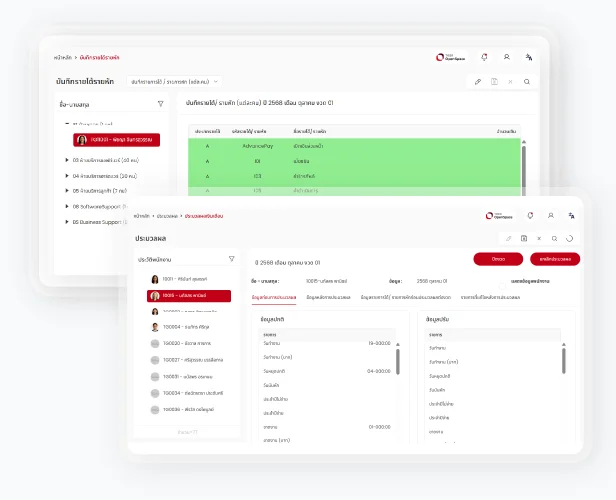Click หน้าหลัก breadcrumb in back window

click(x=63, y=57)
